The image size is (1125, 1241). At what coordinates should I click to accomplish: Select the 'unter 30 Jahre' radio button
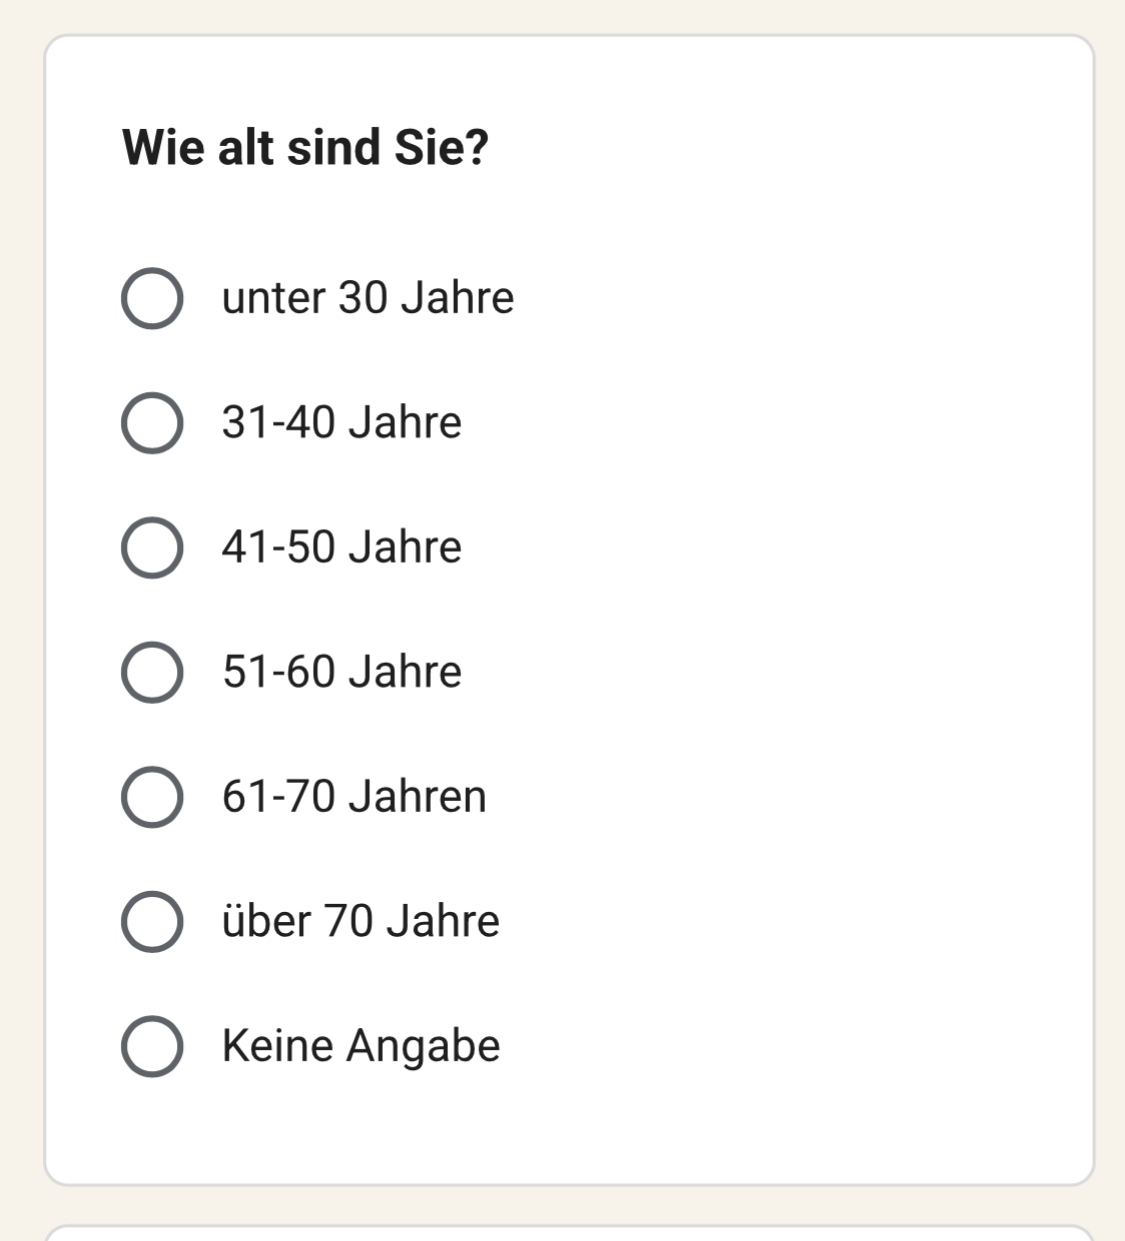(x=152, y=298)
